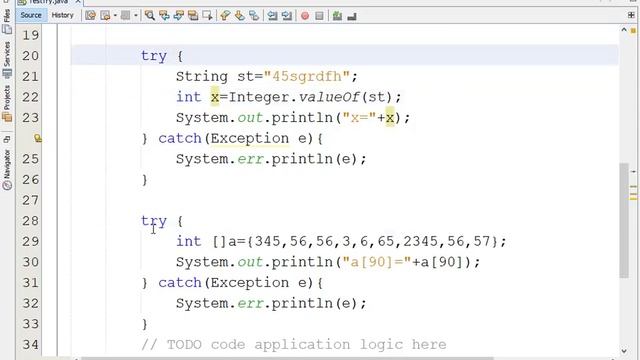Open the Projects side panel tab
Screen dimensions: 640x360
7,103
